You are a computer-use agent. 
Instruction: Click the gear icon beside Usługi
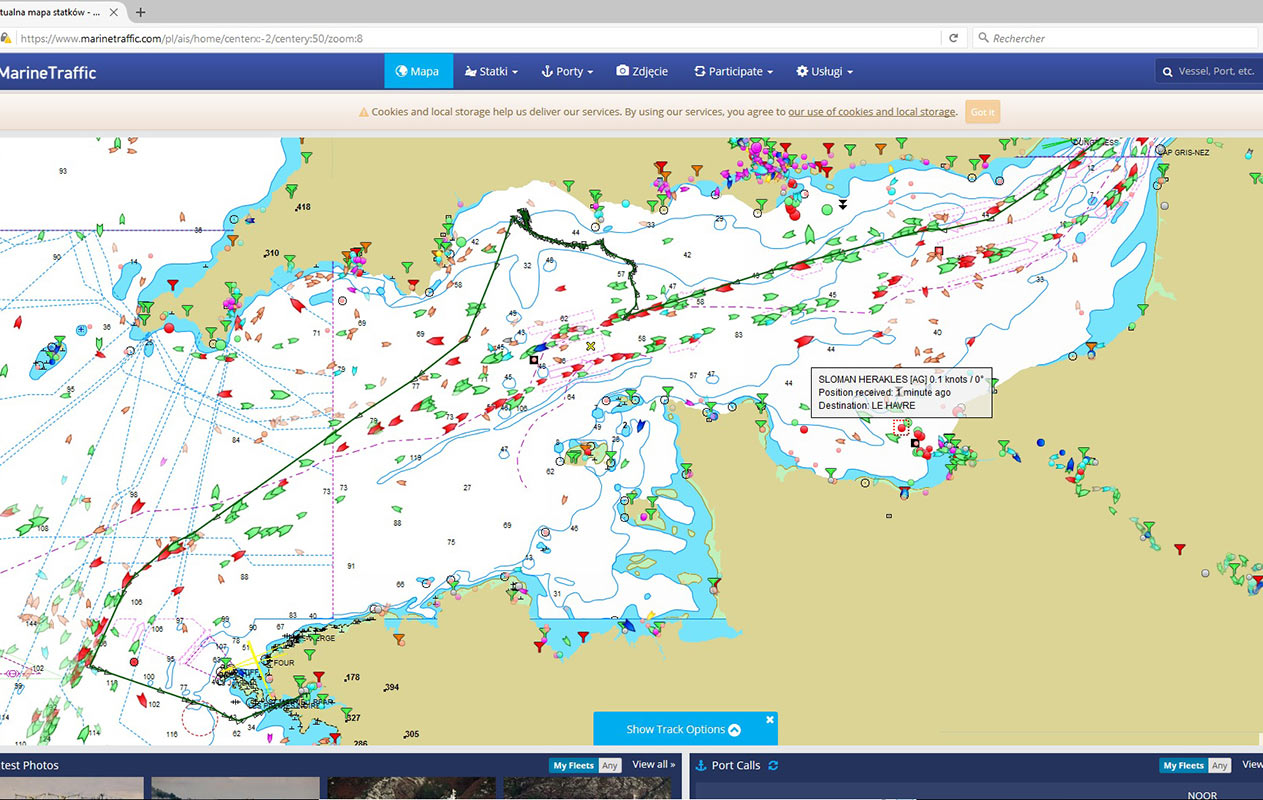(802, 71)
